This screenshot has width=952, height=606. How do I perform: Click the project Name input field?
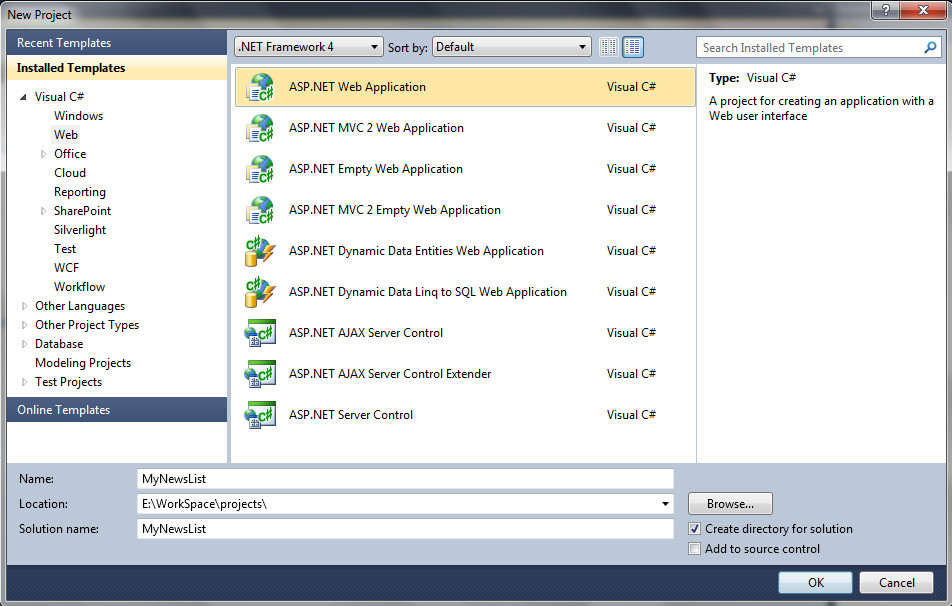[405, 479]
